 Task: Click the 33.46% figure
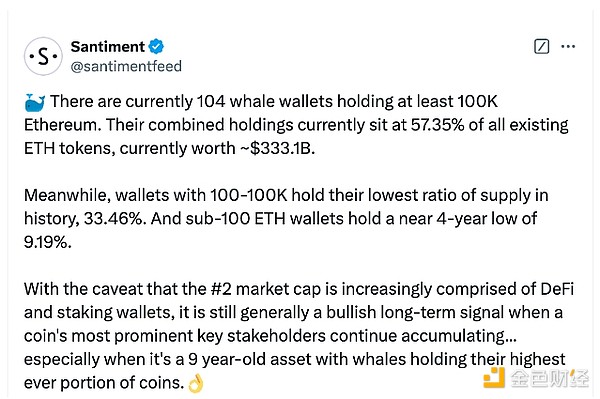click(115, 219)
